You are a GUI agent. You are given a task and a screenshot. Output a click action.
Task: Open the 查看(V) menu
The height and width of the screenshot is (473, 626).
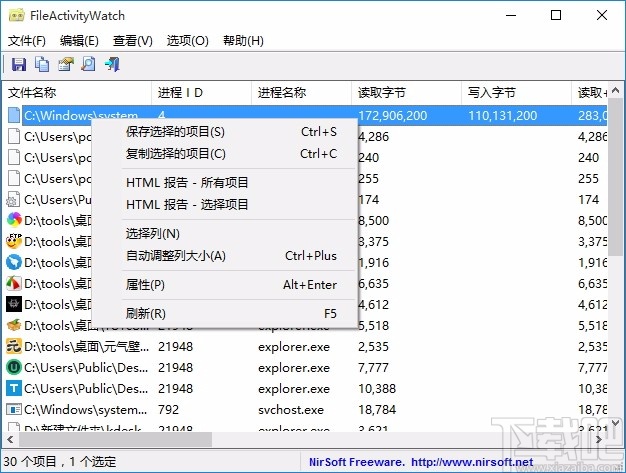coord(133,40)
